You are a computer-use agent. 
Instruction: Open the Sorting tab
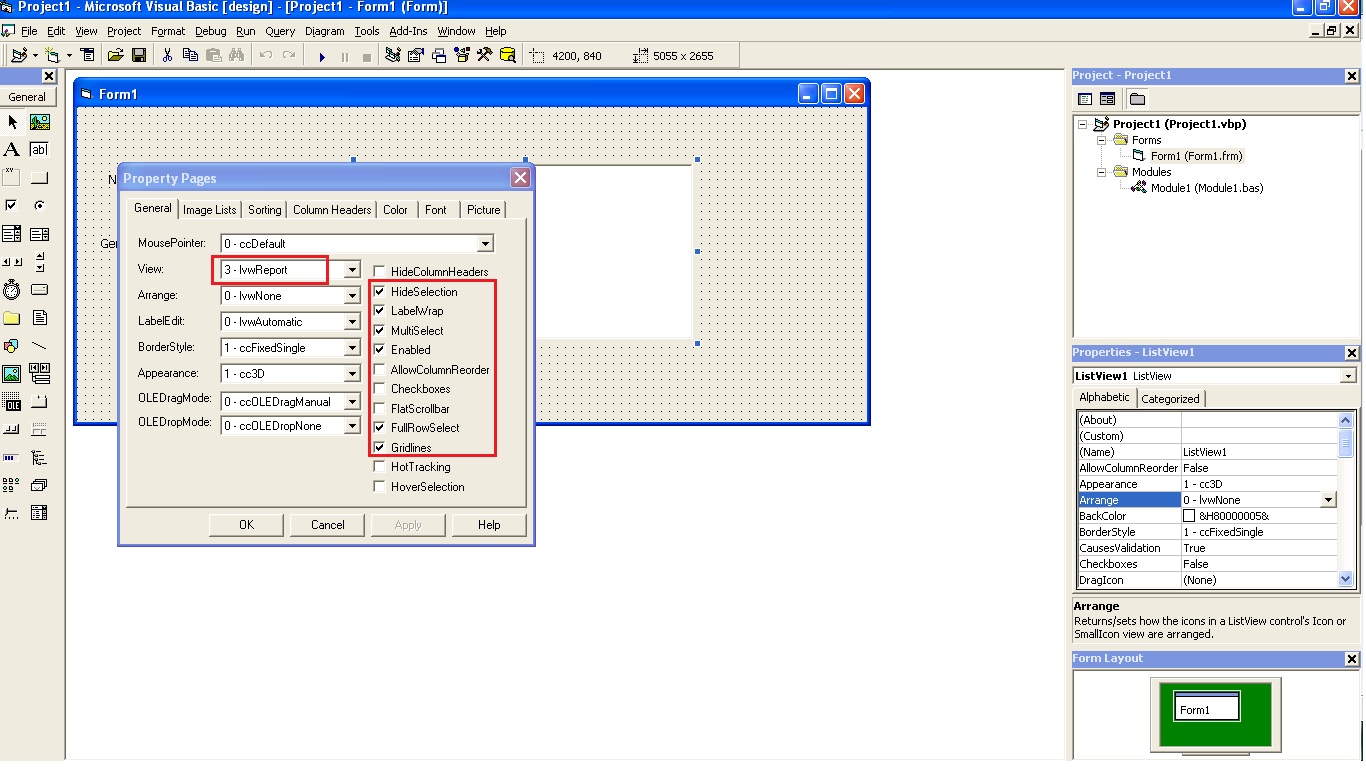pos(265,210)
